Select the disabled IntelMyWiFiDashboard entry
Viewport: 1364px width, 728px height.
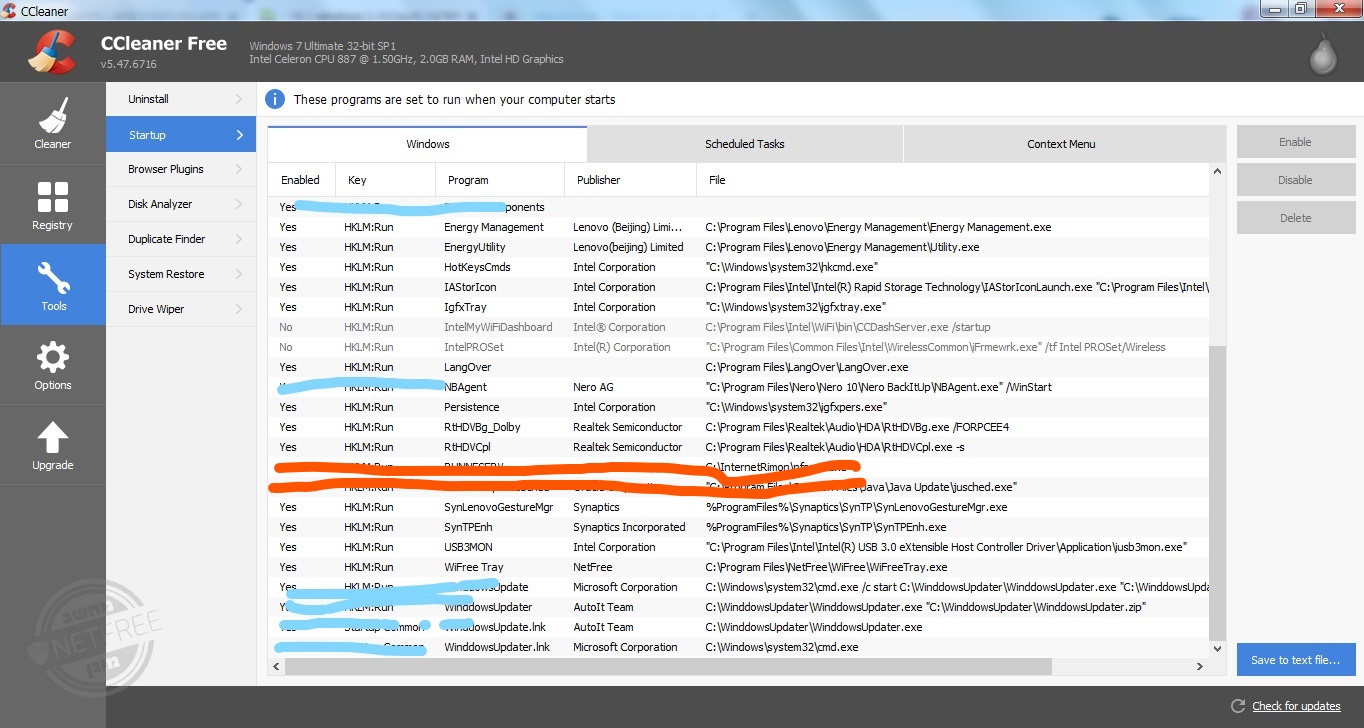739,327
